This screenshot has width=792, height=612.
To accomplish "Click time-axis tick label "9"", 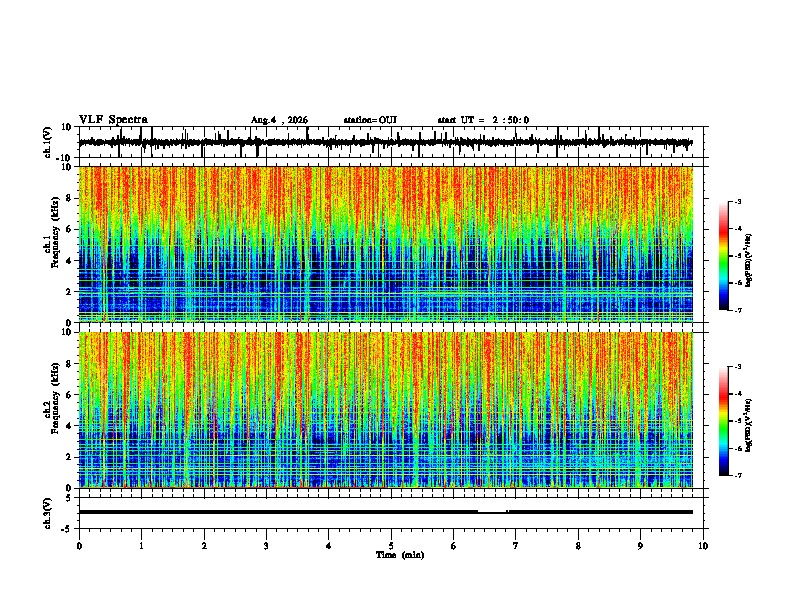I will pyautogui.click(x=640, y=546).
